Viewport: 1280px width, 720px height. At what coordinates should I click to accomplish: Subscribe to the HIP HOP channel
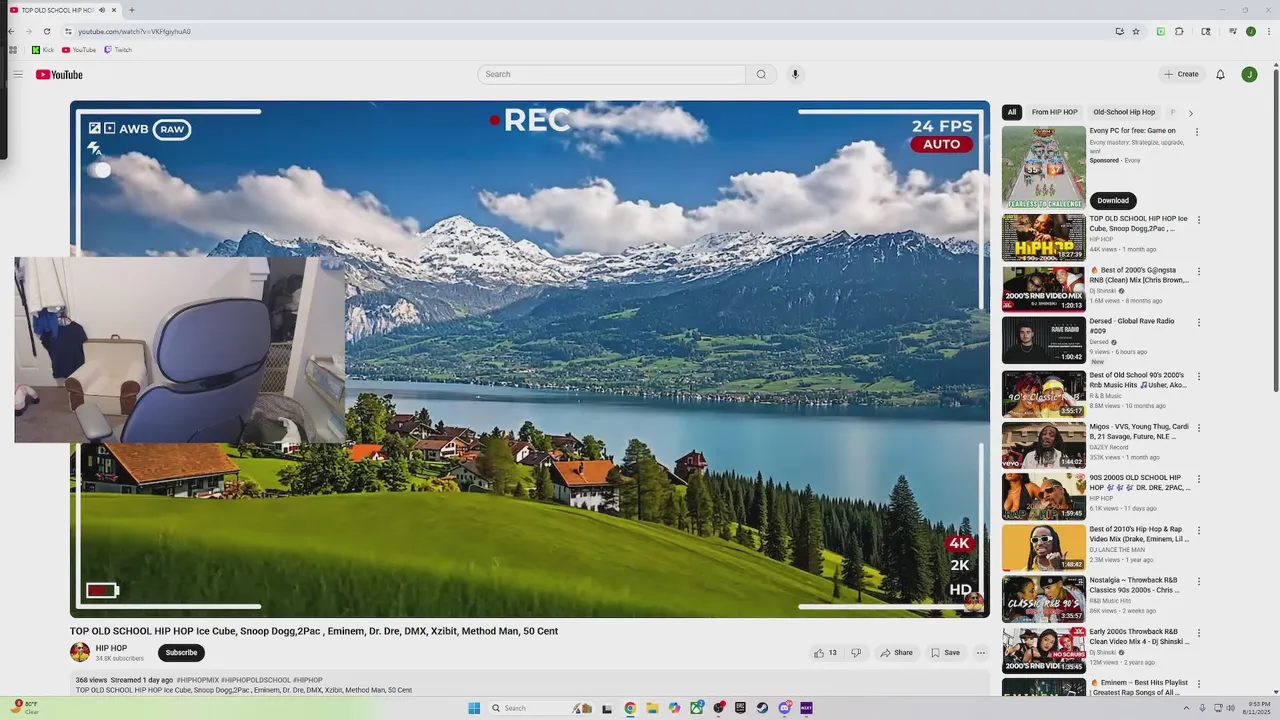click(181, 653)
